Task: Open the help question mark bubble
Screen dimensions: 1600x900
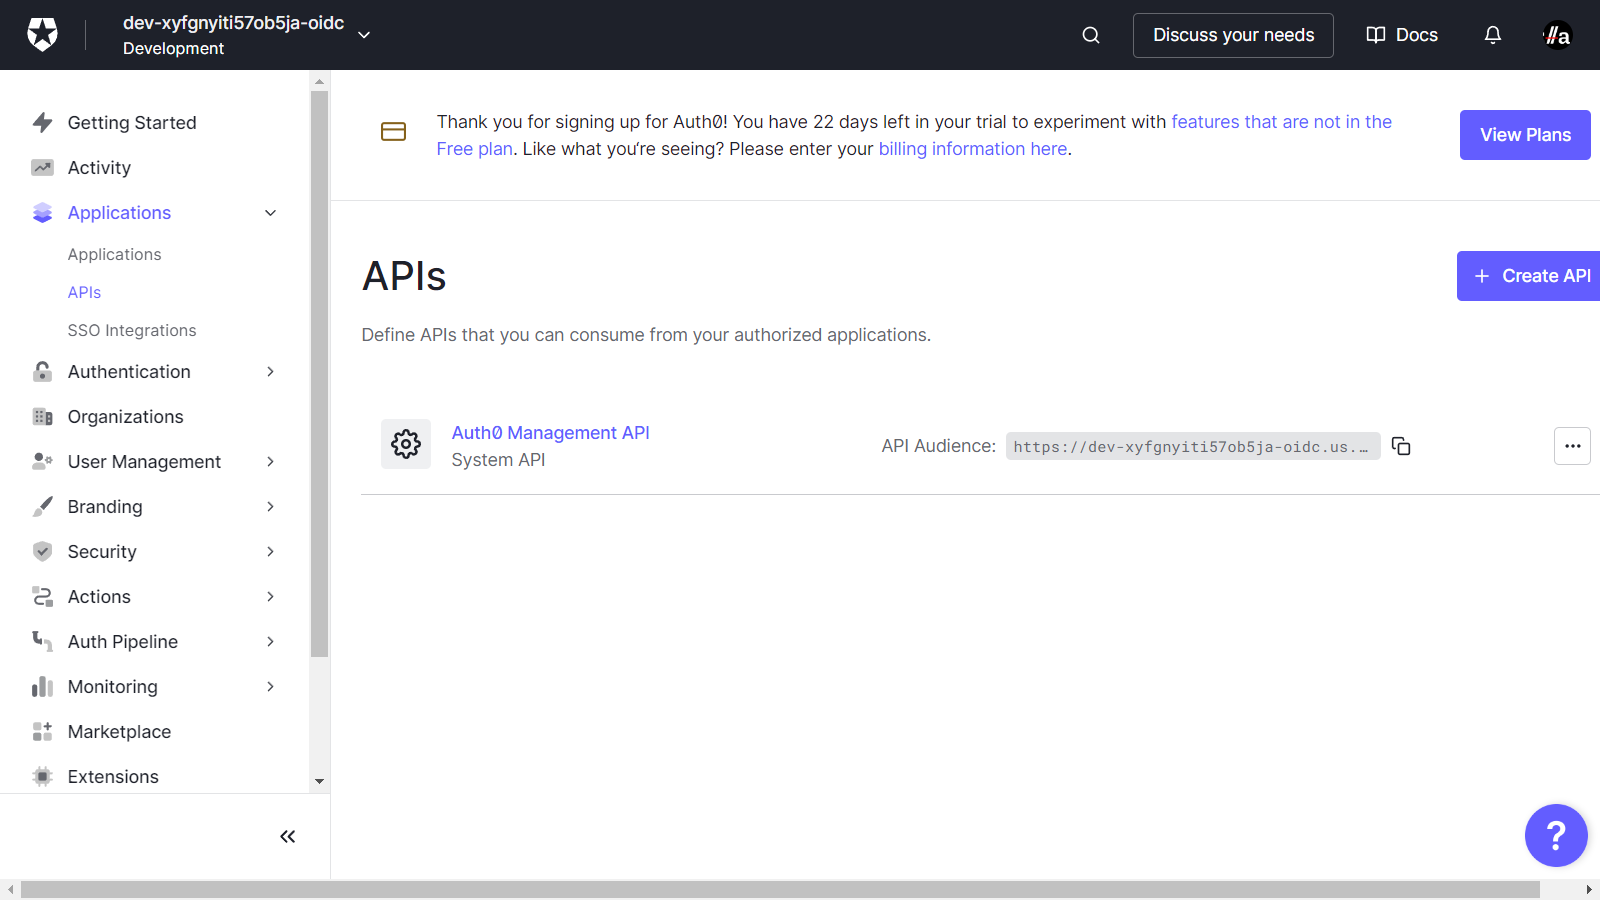Action: click(x=1555, y=835)
